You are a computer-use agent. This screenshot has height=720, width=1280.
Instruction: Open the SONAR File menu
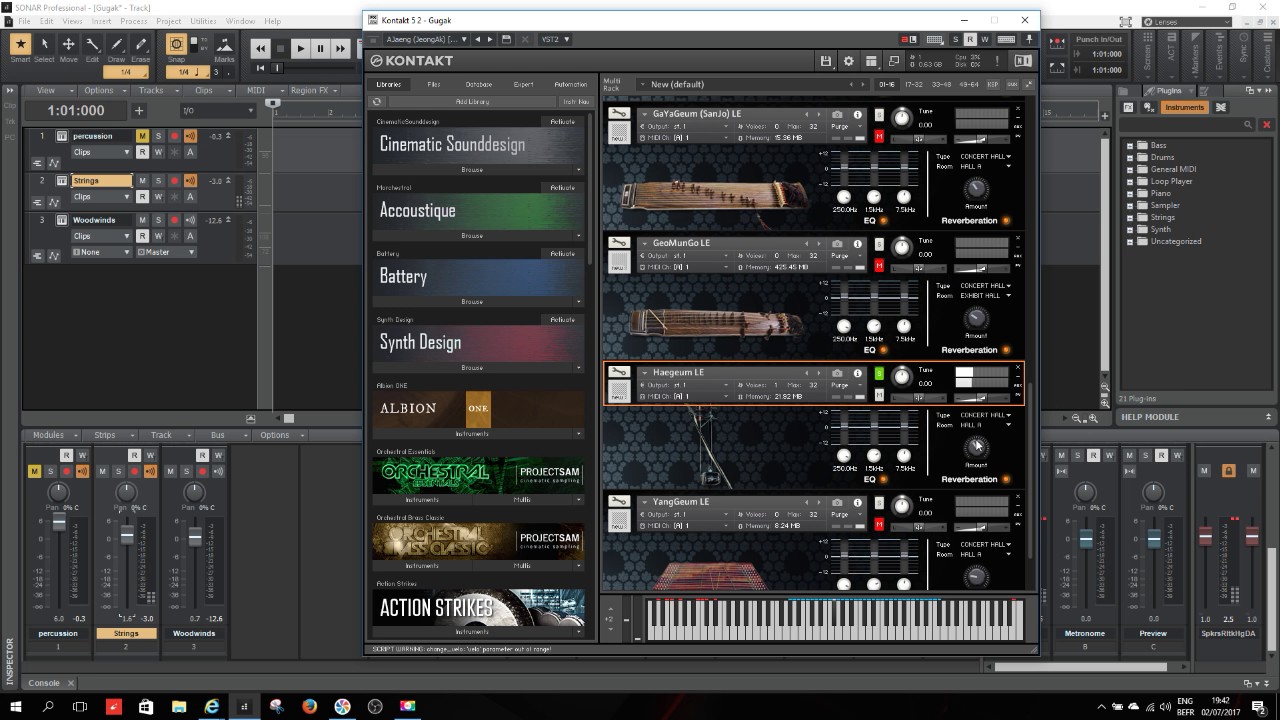pos(23,21)
